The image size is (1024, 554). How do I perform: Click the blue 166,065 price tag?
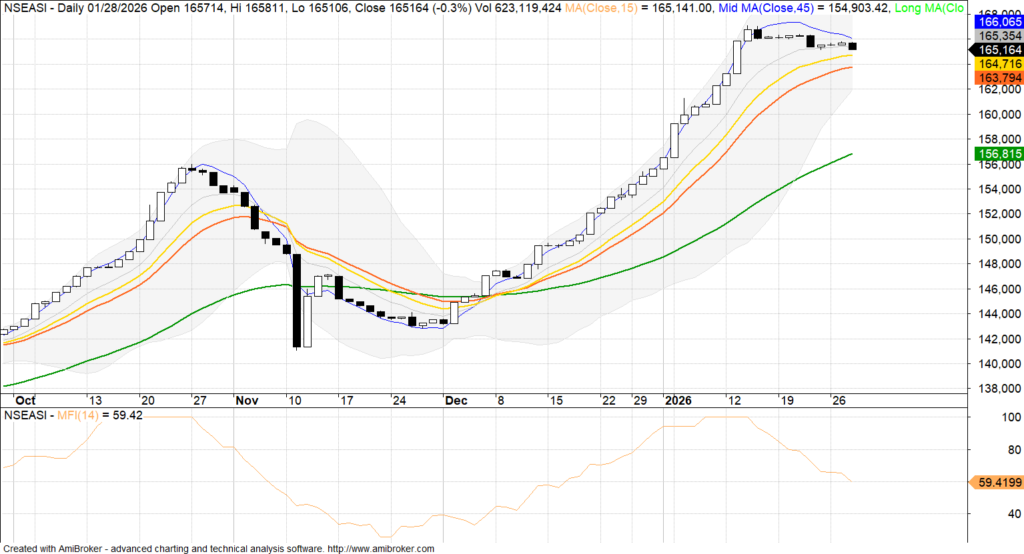pos(995,20)
